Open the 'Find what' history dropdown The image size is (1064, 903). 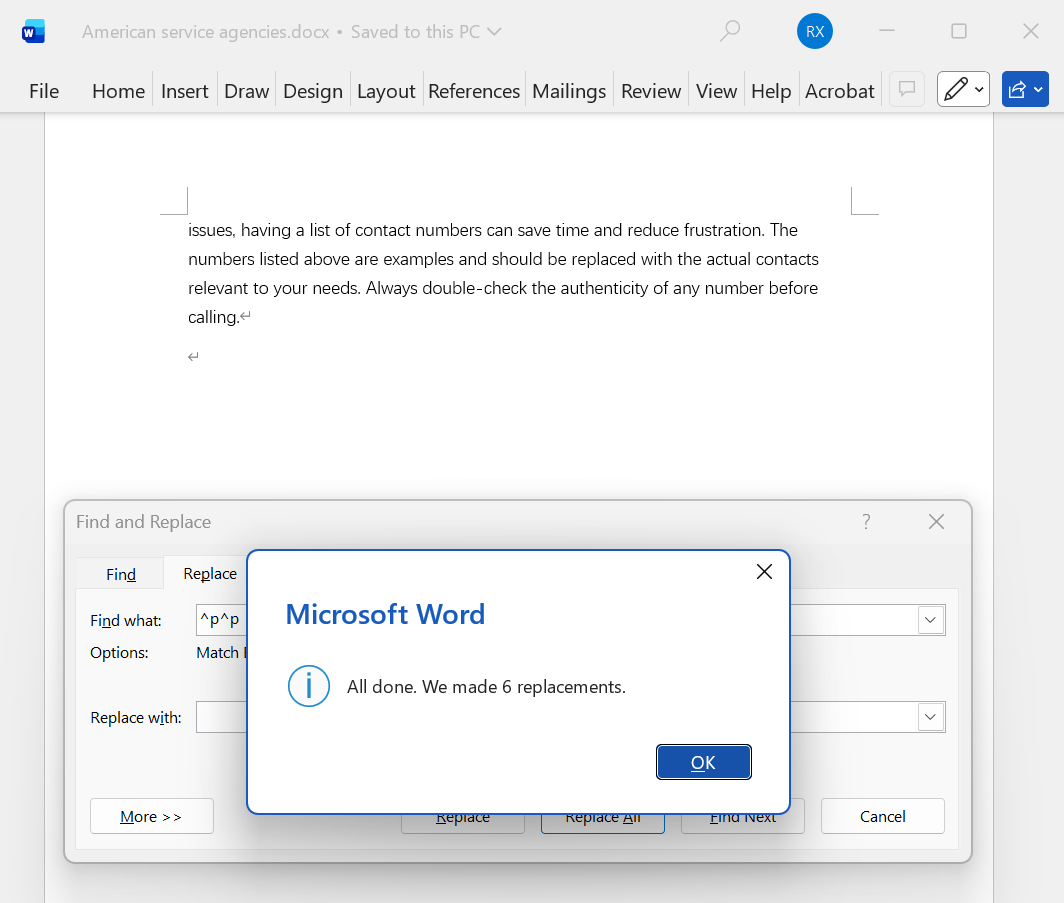tap(930, 620)
